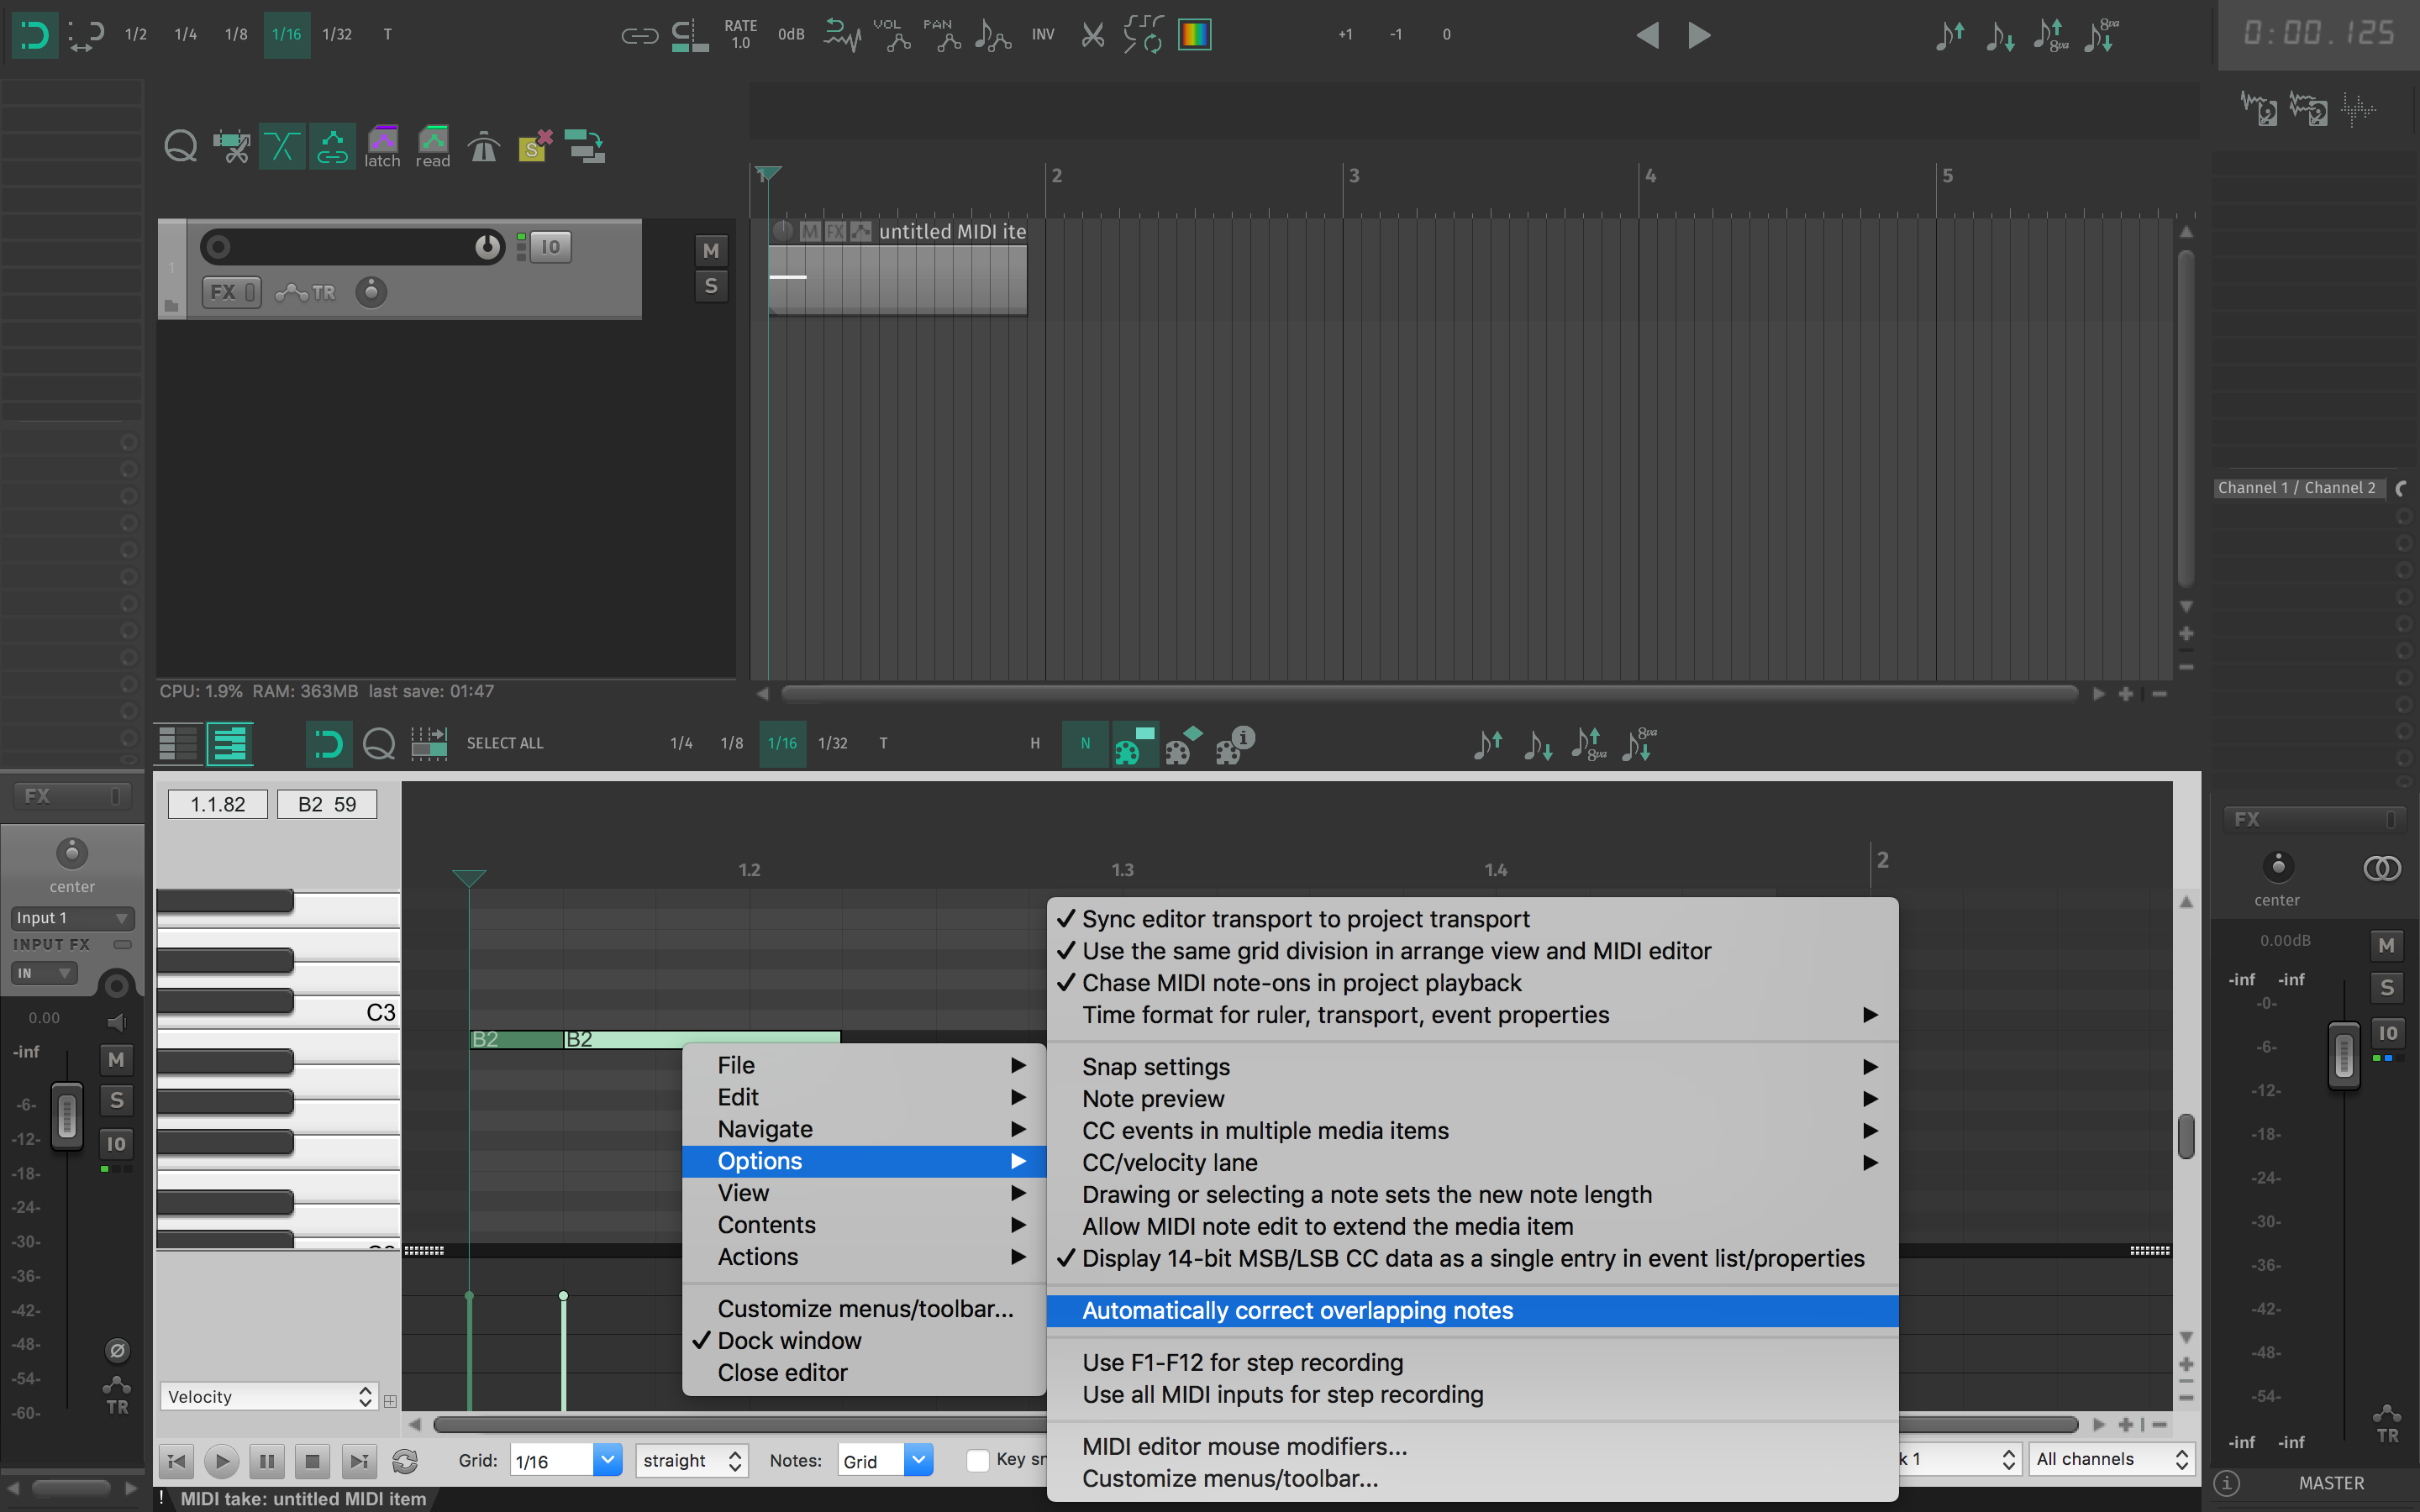Click the scissors split icon
The image size is (2420, 1512).
pos(1093,35)
